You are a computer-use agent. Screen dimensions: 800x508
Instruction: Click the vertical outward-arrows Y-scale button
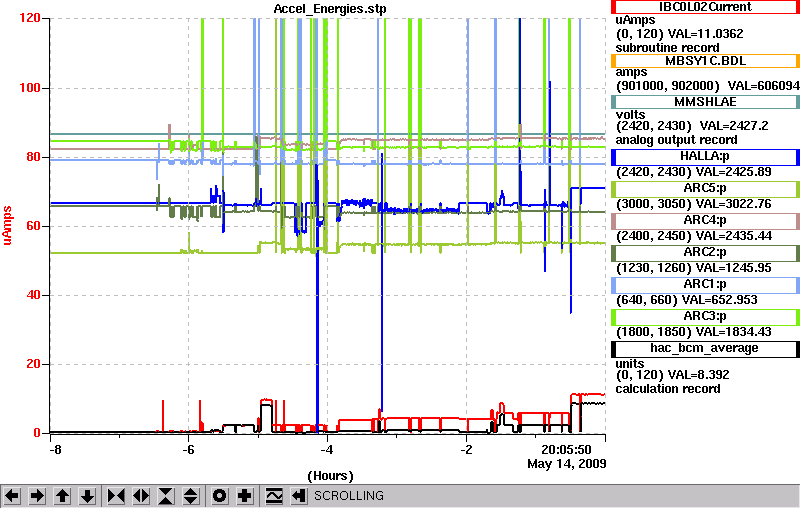pyautogui.click(x=191, y=495)
